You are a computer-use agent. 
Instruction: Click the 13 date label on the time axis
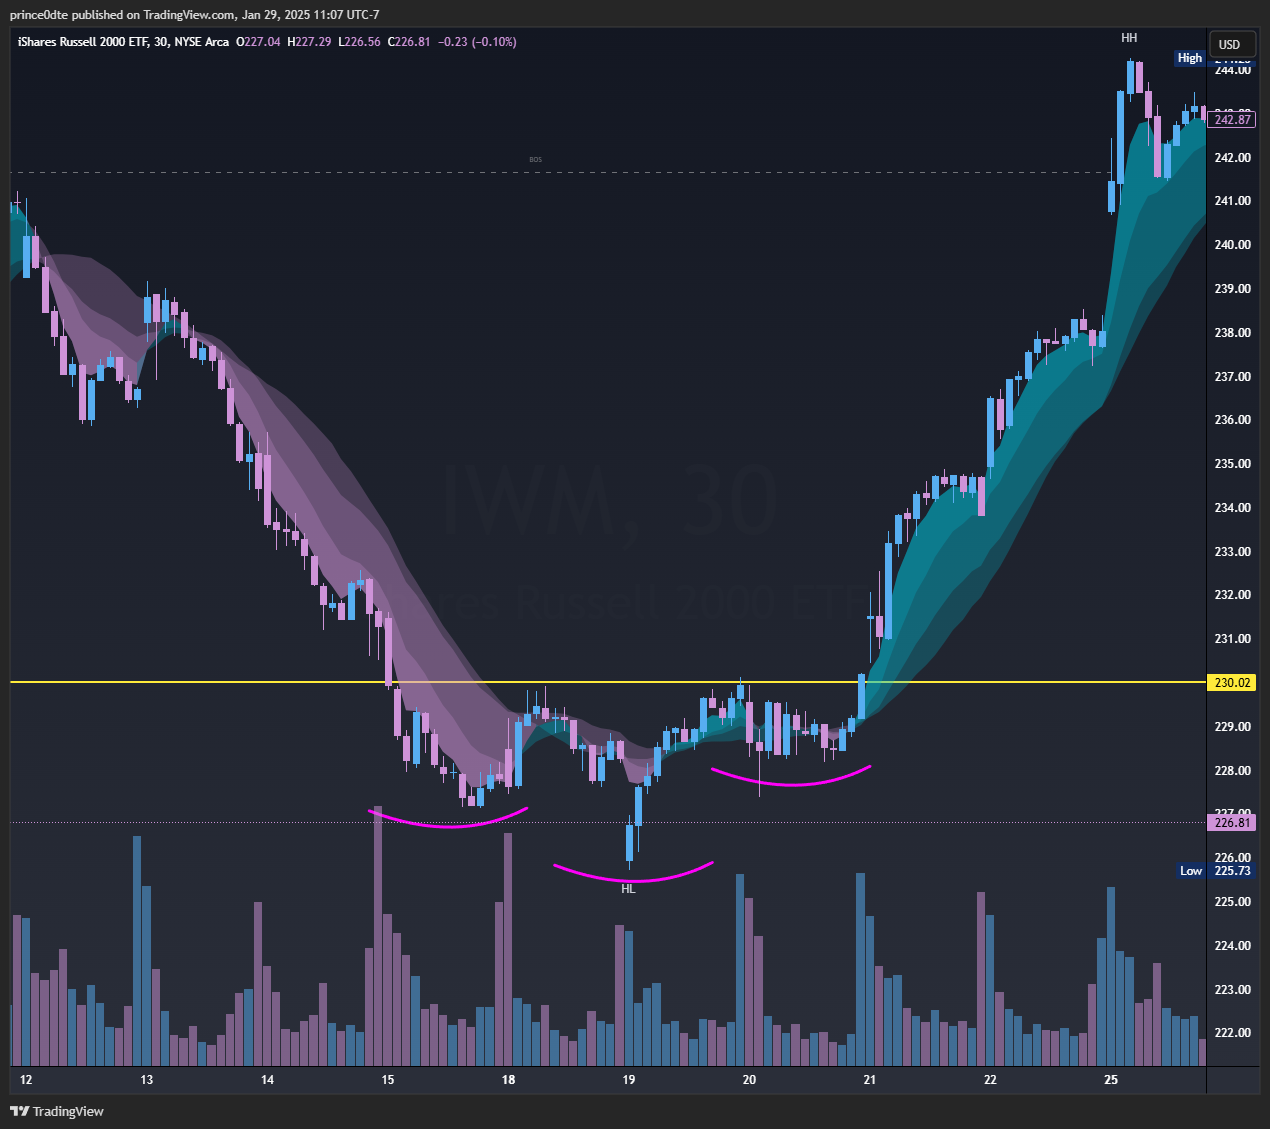pos(147,1080)
